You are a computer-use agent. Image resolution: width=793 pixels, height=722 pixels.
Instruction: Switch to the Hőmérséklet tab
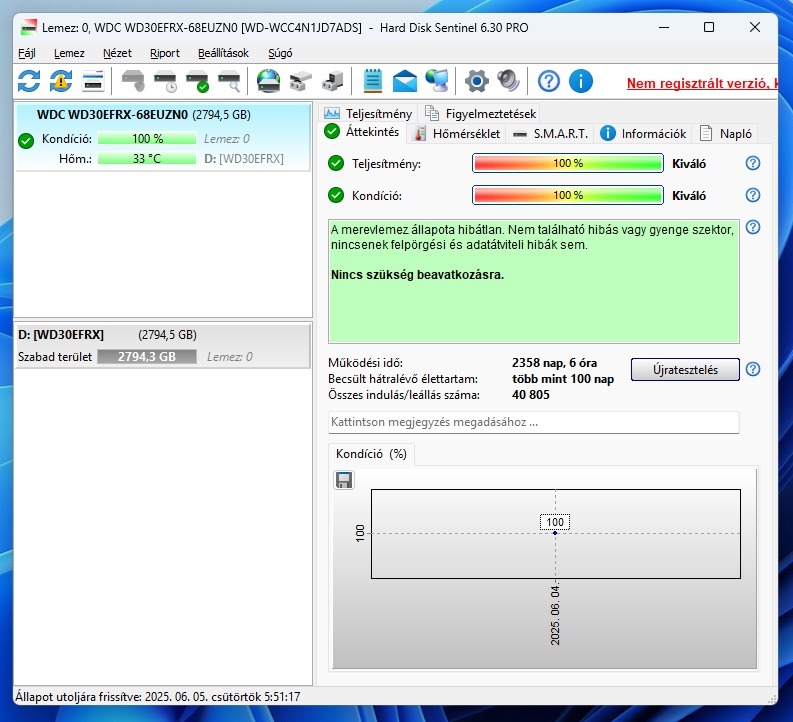[457, 133]
